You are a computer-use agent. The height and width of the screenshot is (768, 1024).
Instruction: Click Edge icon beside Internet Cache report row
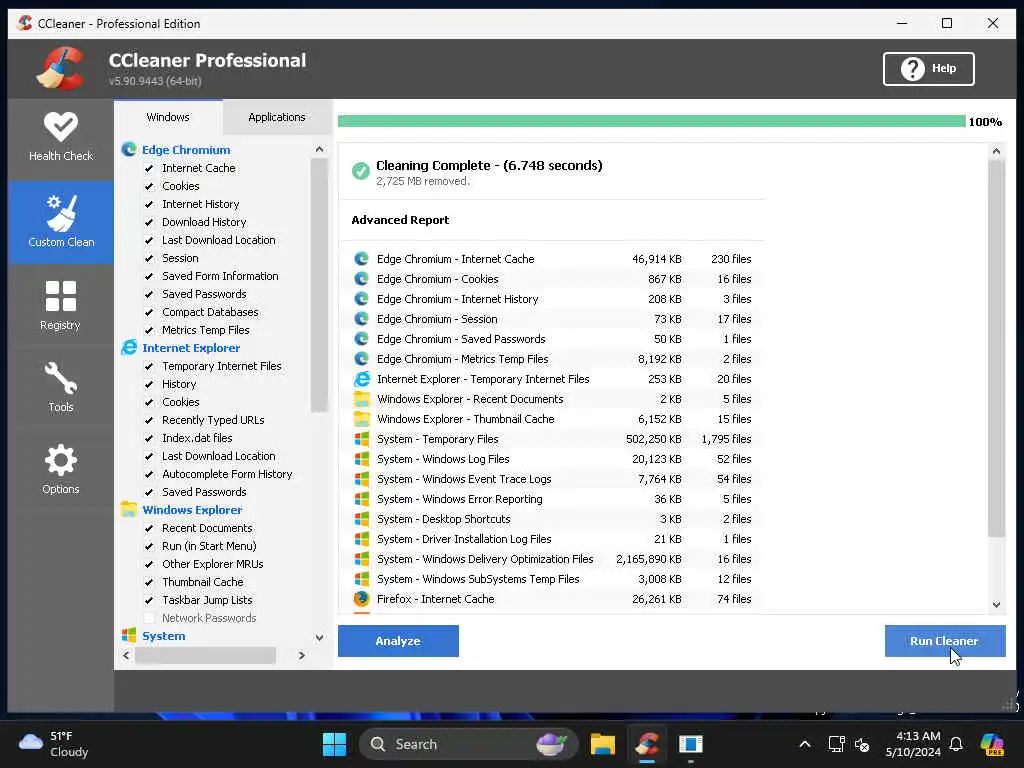361,259
